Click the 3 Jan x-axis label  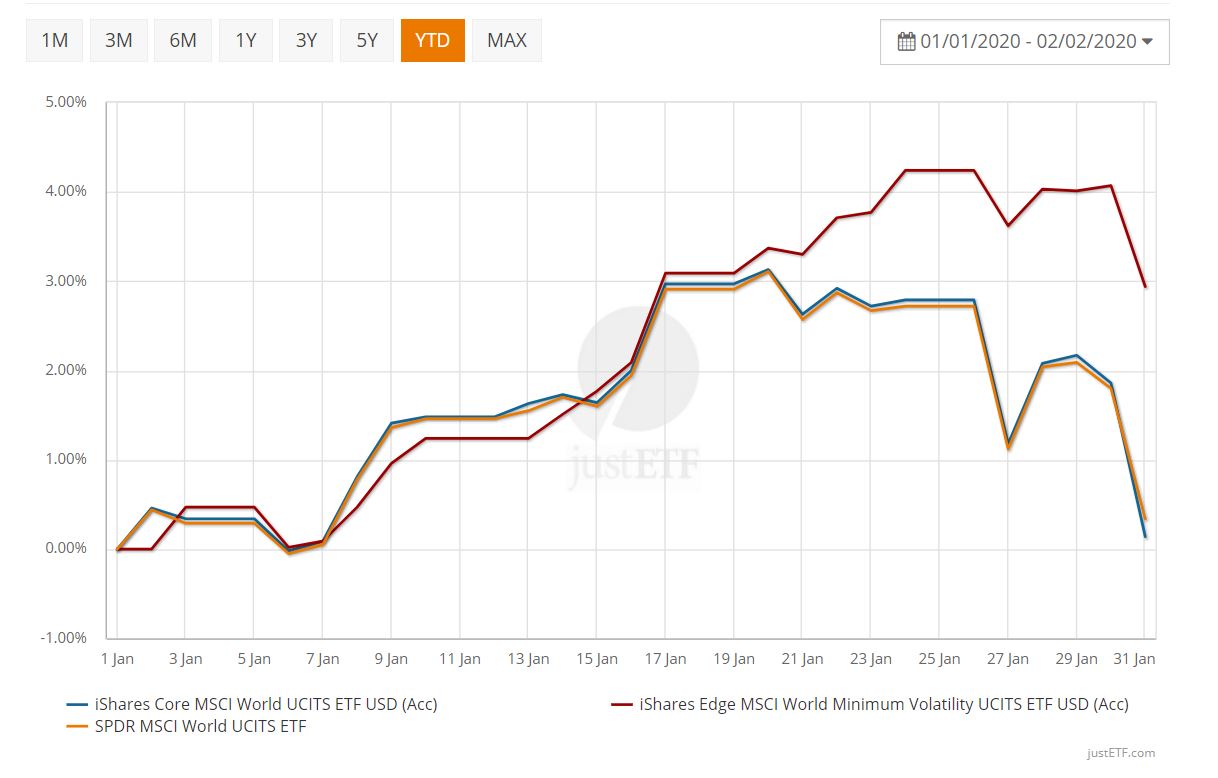coord(185,659)
